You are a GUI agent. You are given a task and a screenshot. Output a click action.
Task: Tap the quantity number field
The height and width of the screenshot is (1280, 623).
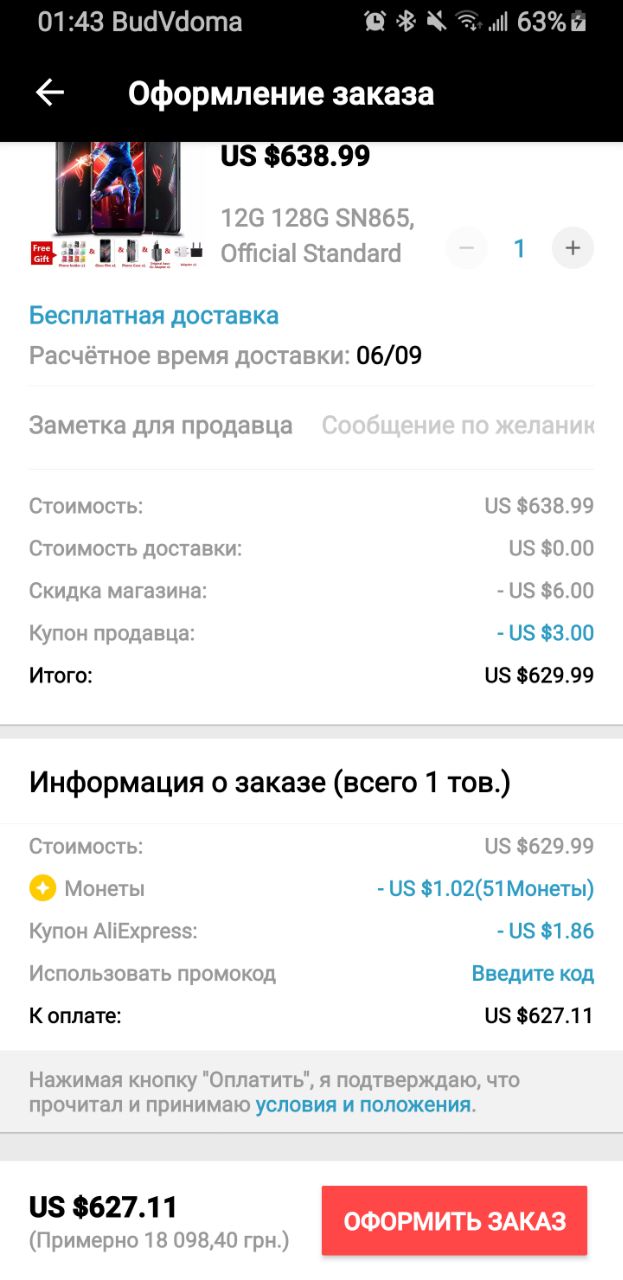519,248
